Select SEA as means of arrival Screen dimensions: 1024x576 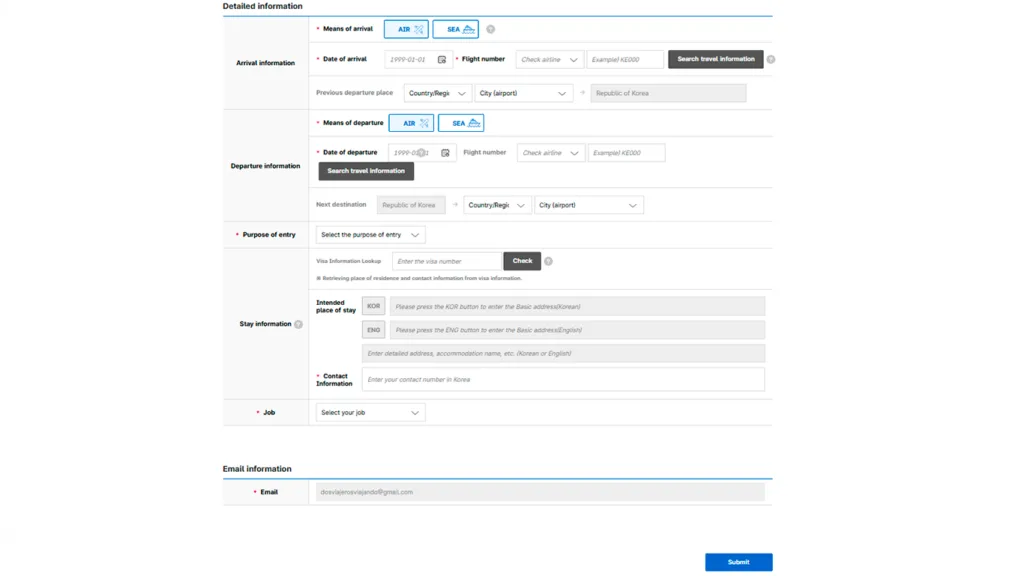click(x=455, y=30)
